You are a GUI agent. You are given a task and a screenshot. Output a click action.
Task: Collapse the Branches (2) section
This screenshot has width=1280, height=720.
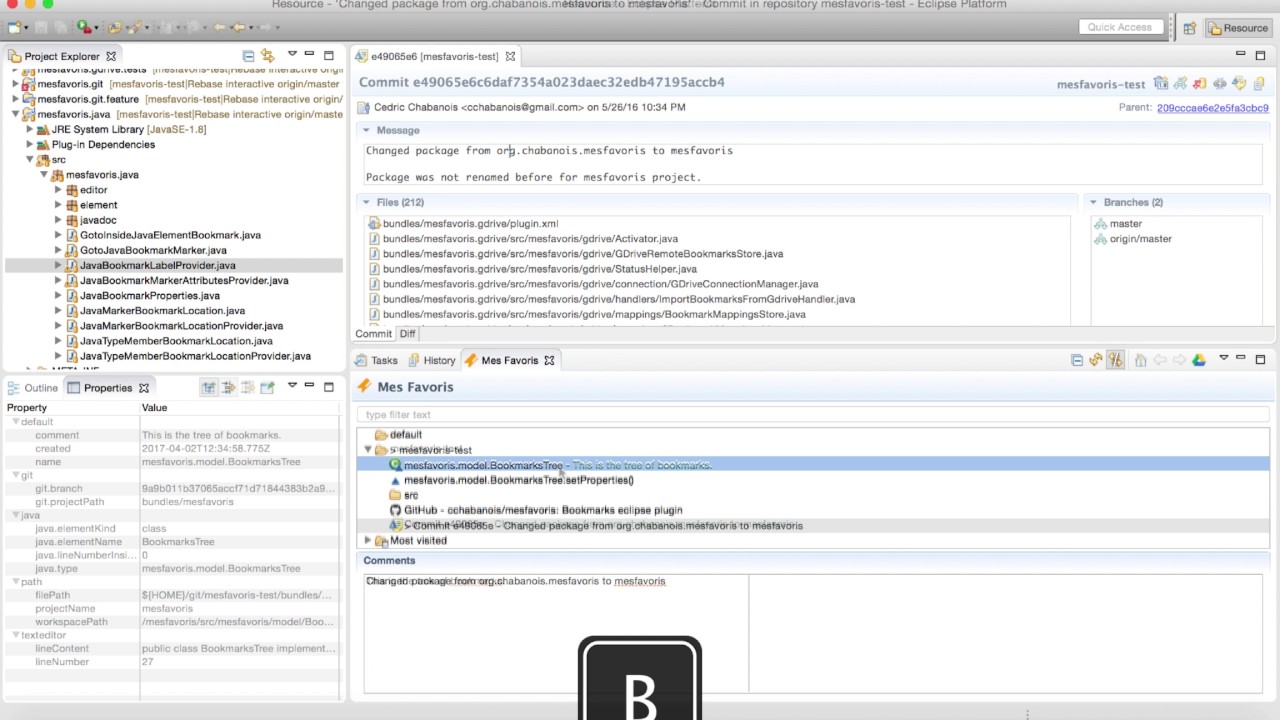click(1093, 202)
